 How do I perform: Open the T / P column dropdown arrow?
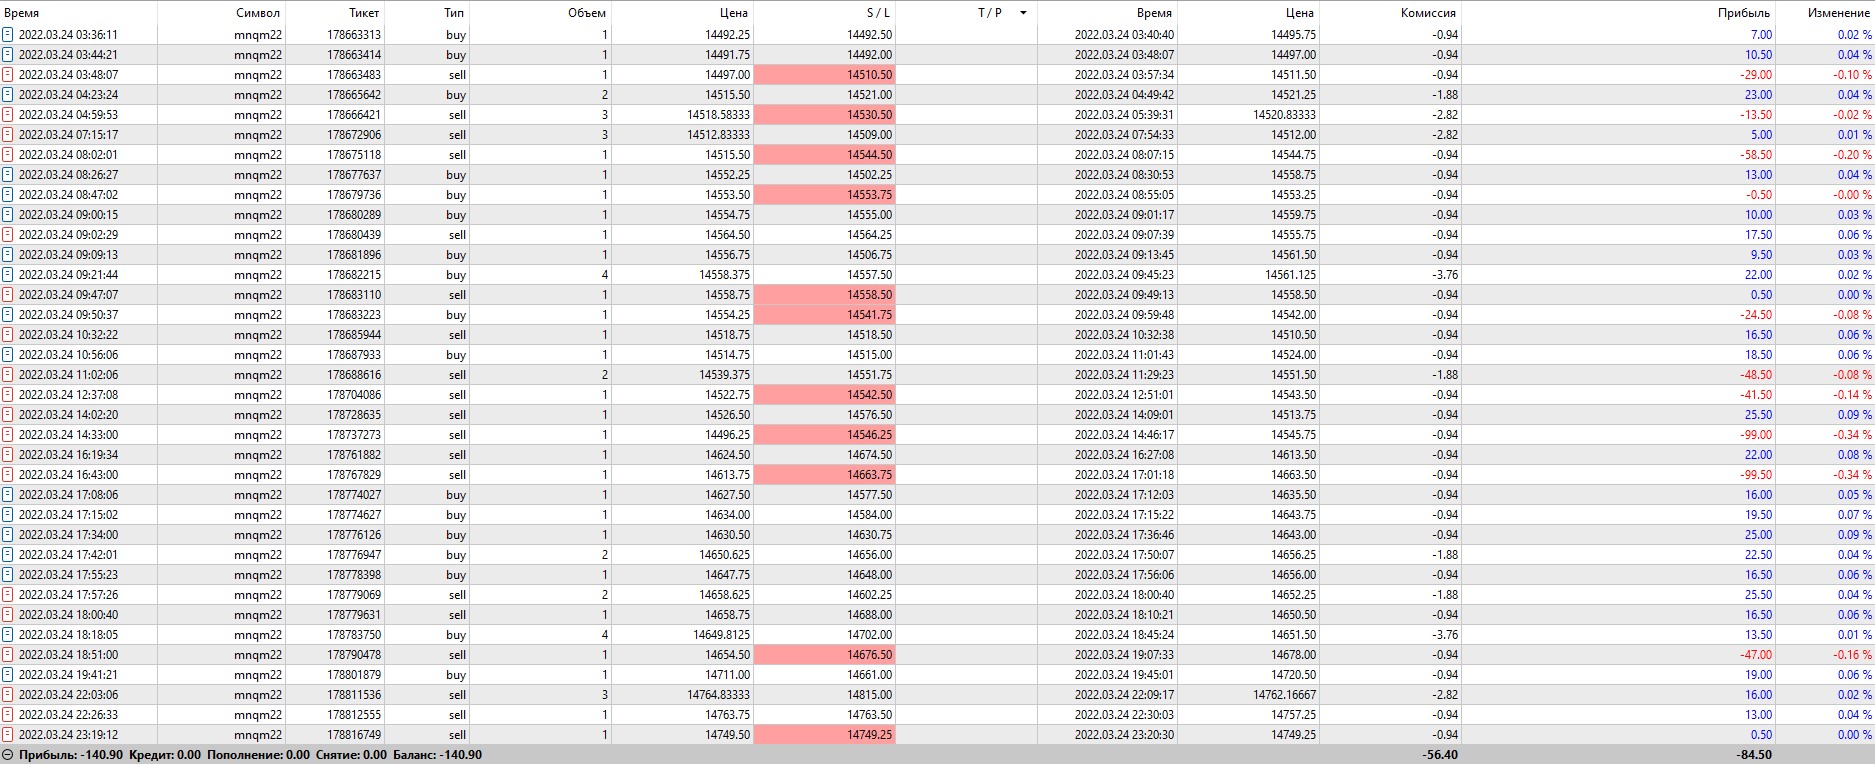[1023, 13]
